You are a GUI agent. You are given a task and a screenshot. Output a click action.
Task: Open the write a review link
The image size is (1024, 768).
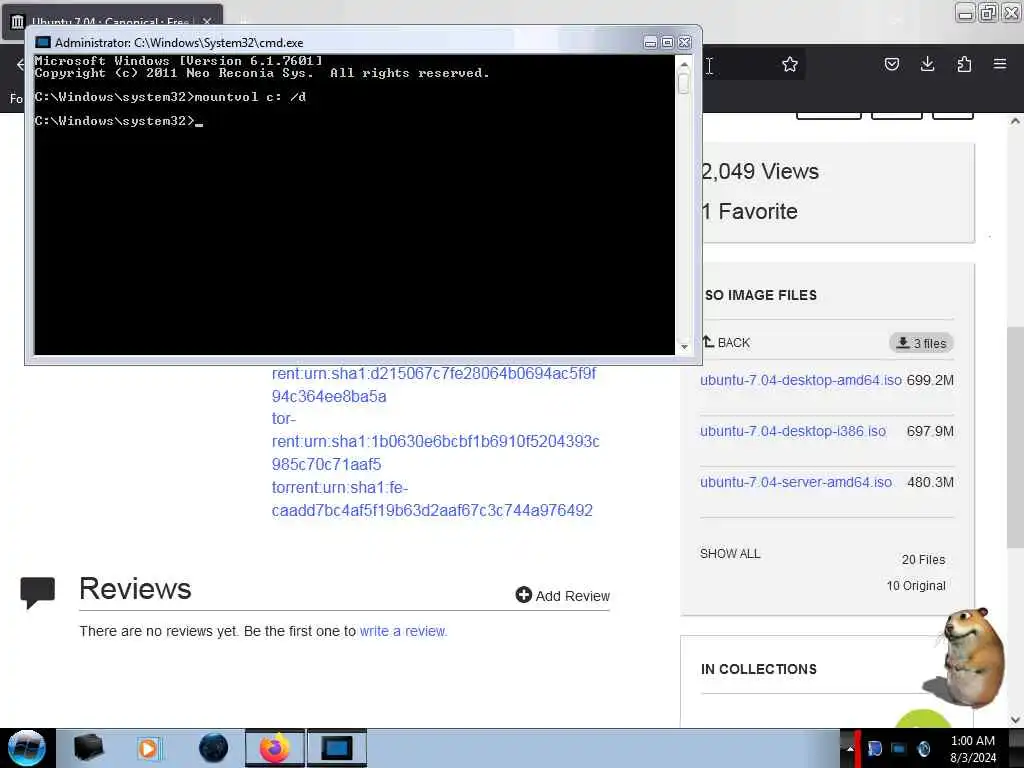pyautogui.click(x=402, y=631)
